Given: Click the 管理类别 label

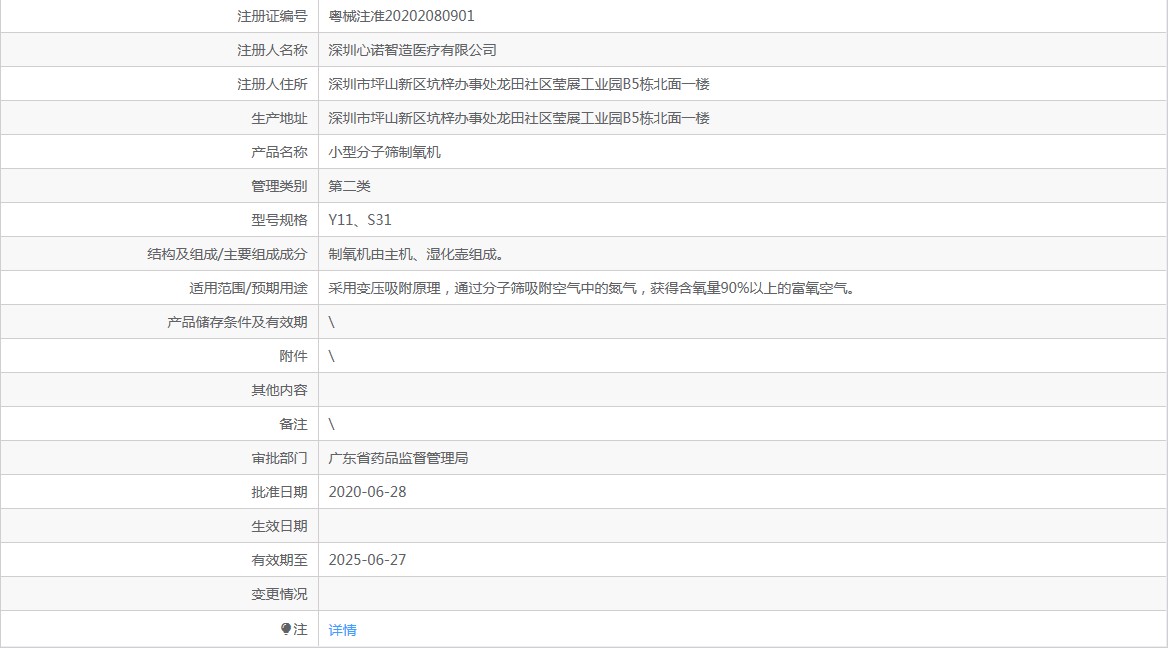Looking at the screenshot, I should click(x=280, y=186).
